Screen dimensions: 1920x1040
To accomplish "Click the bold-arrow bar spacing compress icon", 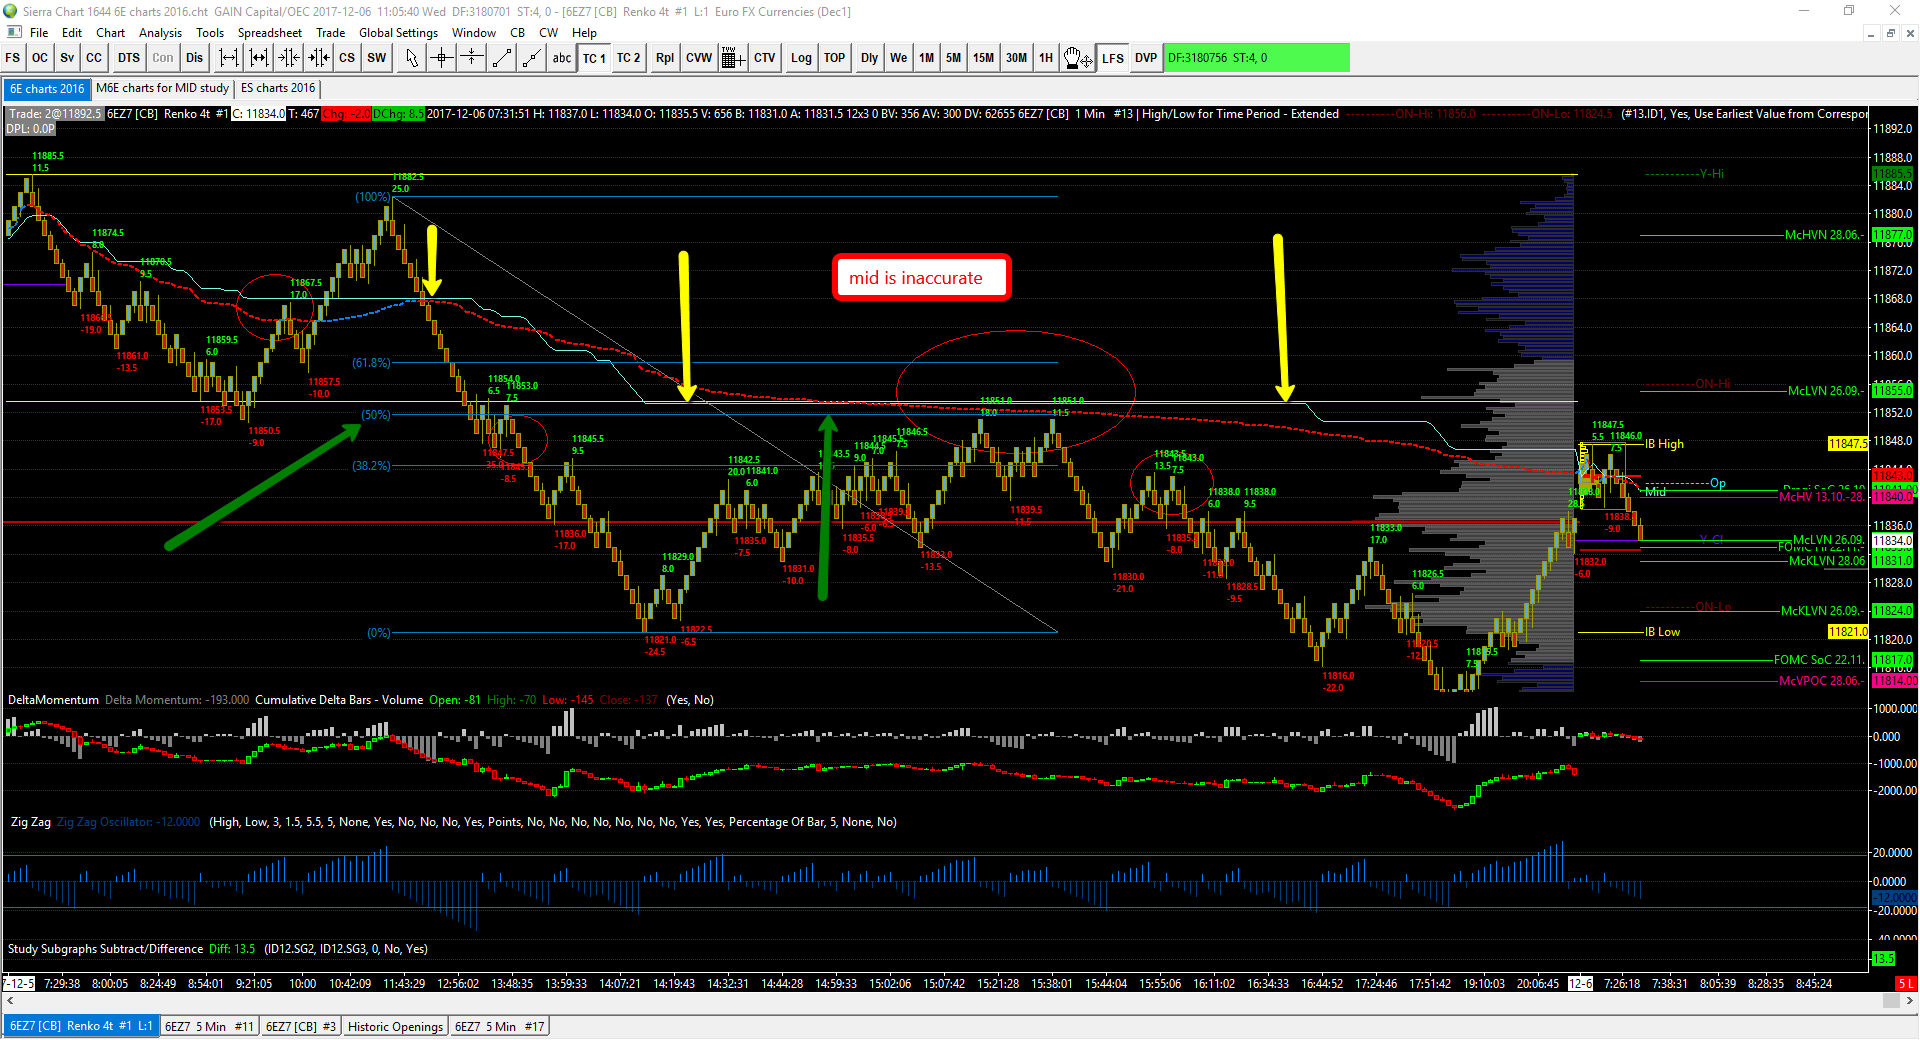I will point(319,58).
